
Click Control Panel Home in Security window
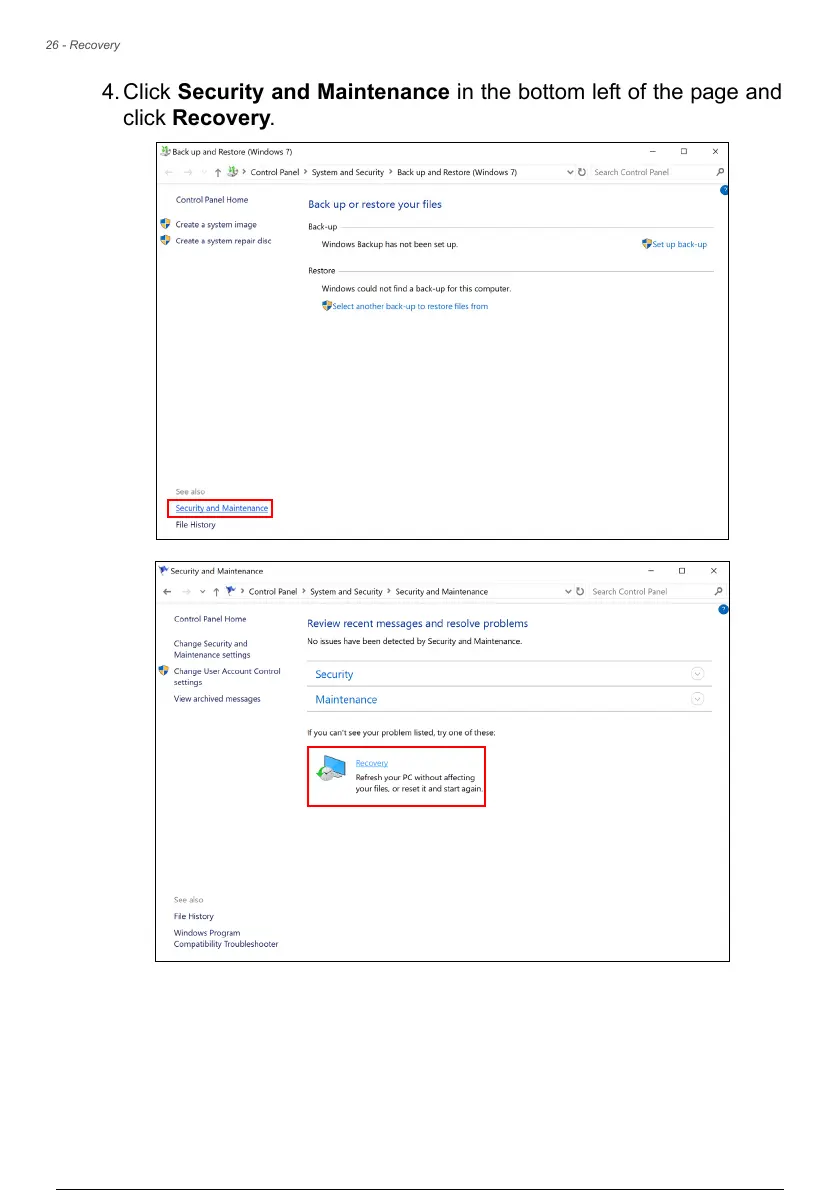[x=210, y=619]
